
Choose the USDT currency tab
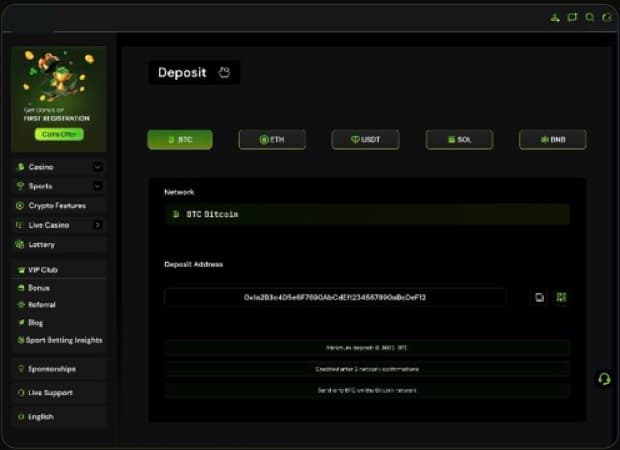pos(365,140)
